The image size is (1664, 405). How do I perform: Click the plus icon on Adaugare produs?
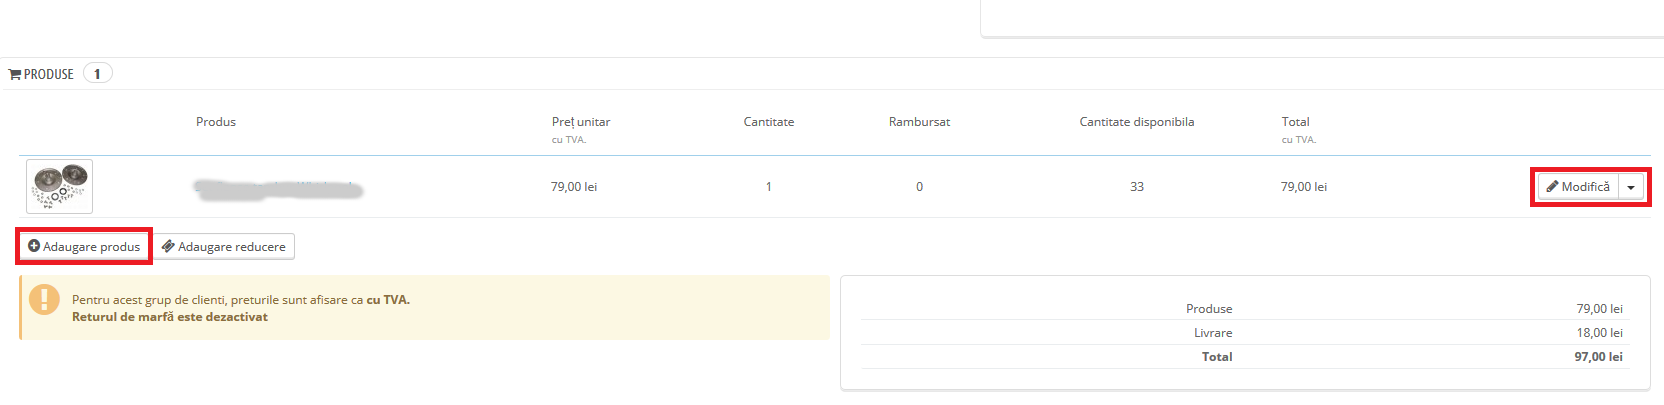click(x=34, y=246)
